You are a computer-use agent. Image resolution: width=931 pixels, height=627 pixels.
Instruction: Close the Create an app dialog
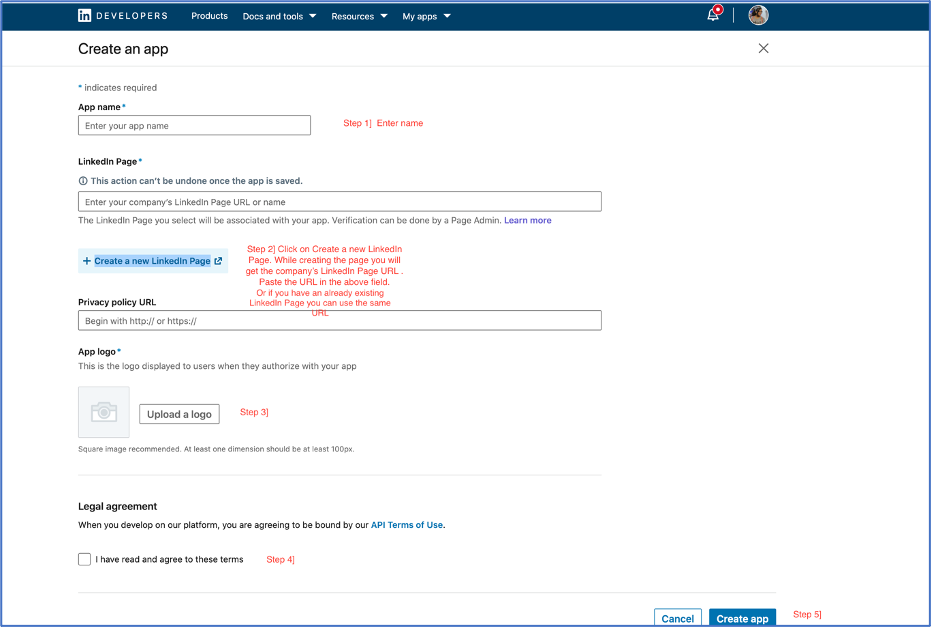tap(764, 48)
